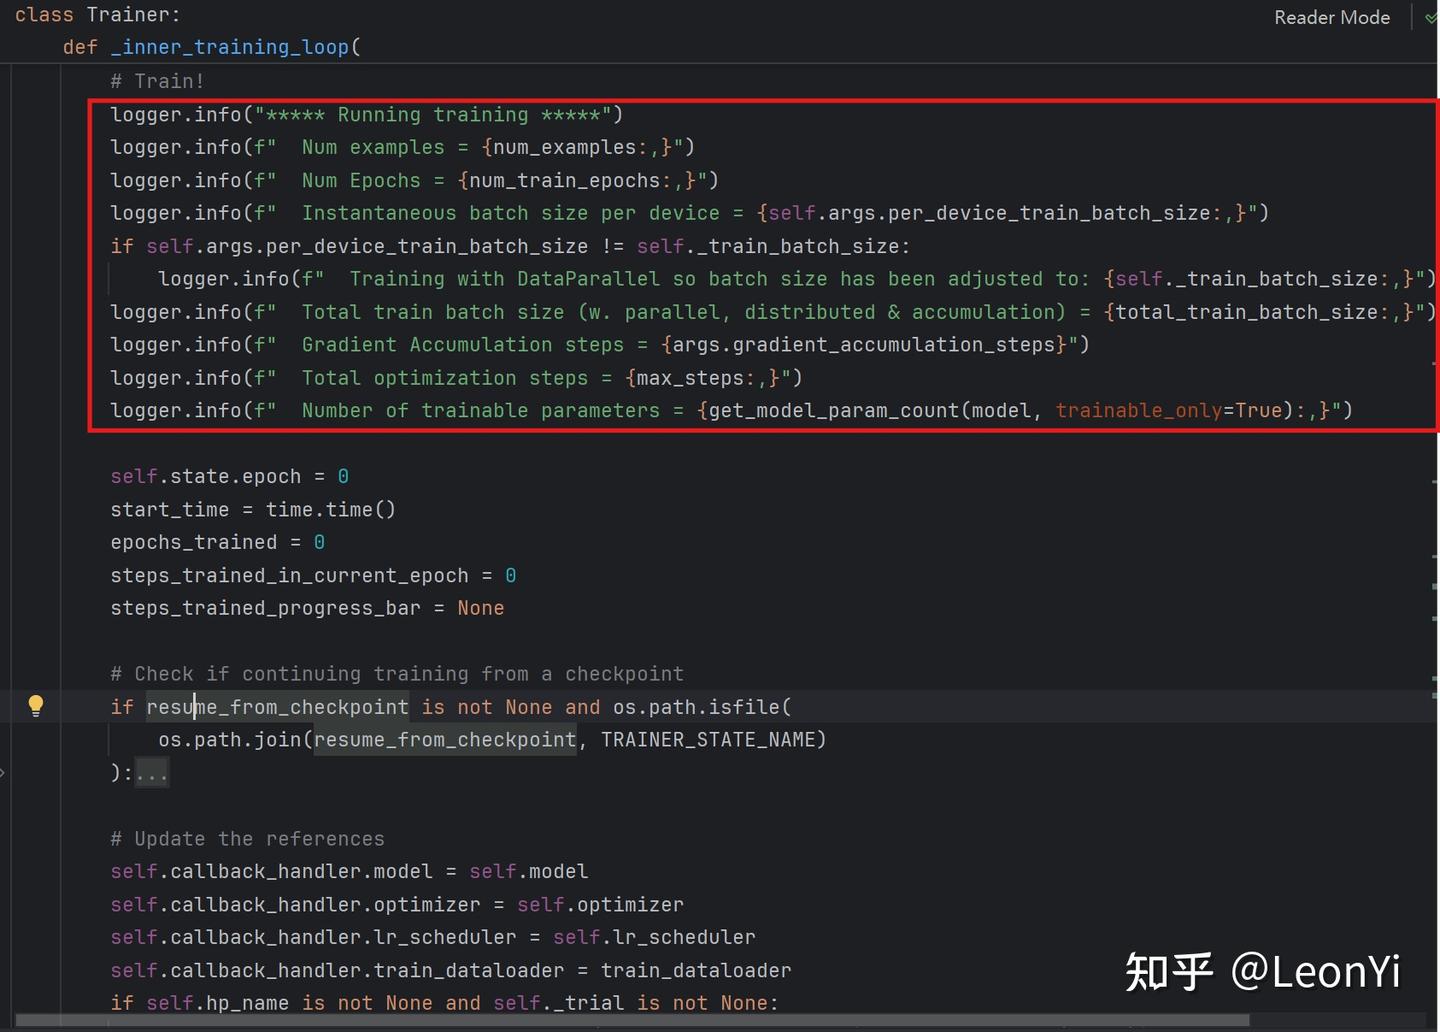Screen dimensions: 1440x1032
Task: Click the gutter fold arrow beside '):'
Action: click(3, 772)
